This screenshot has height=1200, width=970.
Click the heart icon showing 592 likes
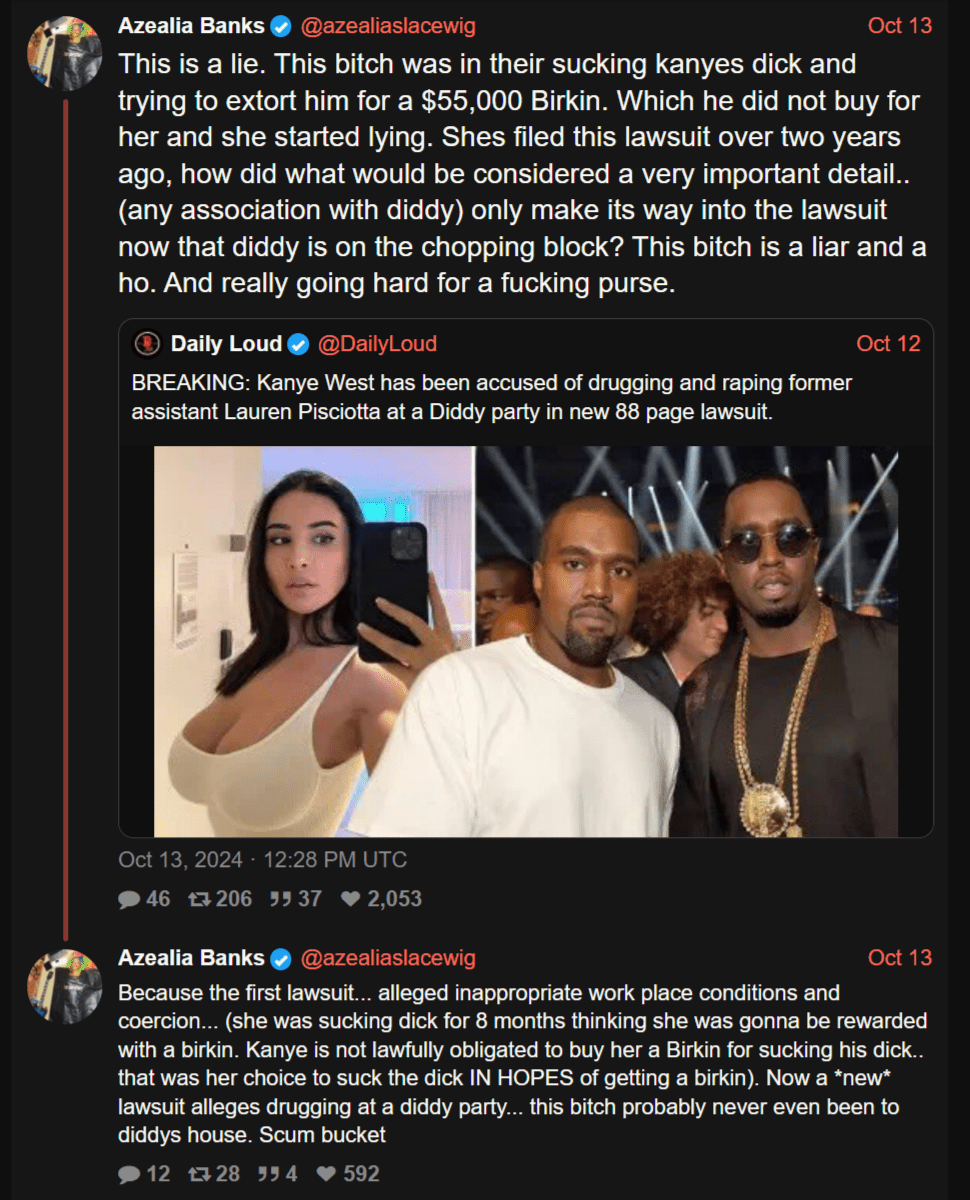click(326, 1174)
